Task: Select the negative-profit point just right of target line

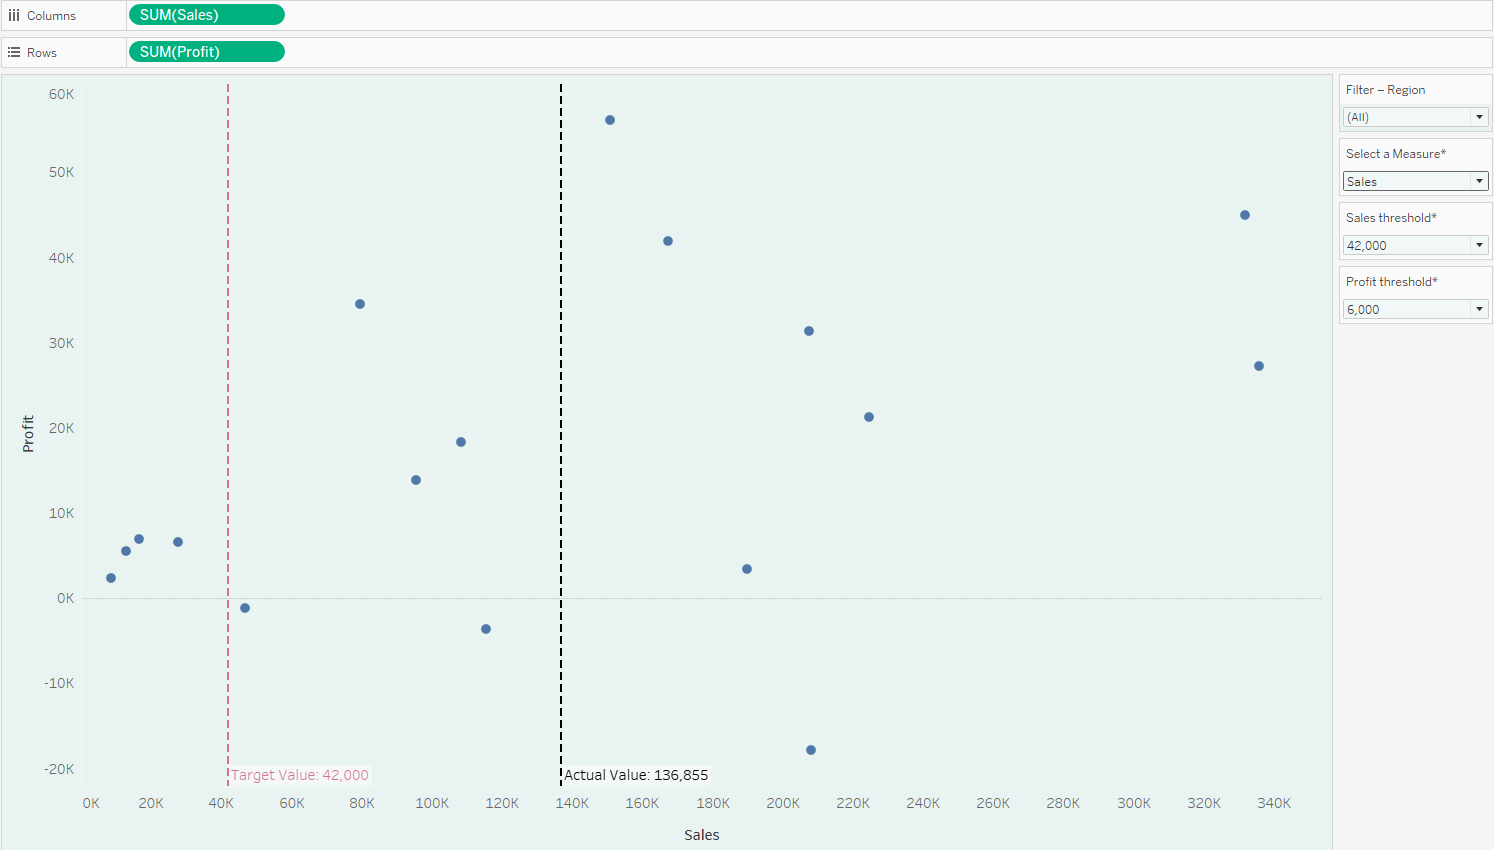Action: click(245, 608)
